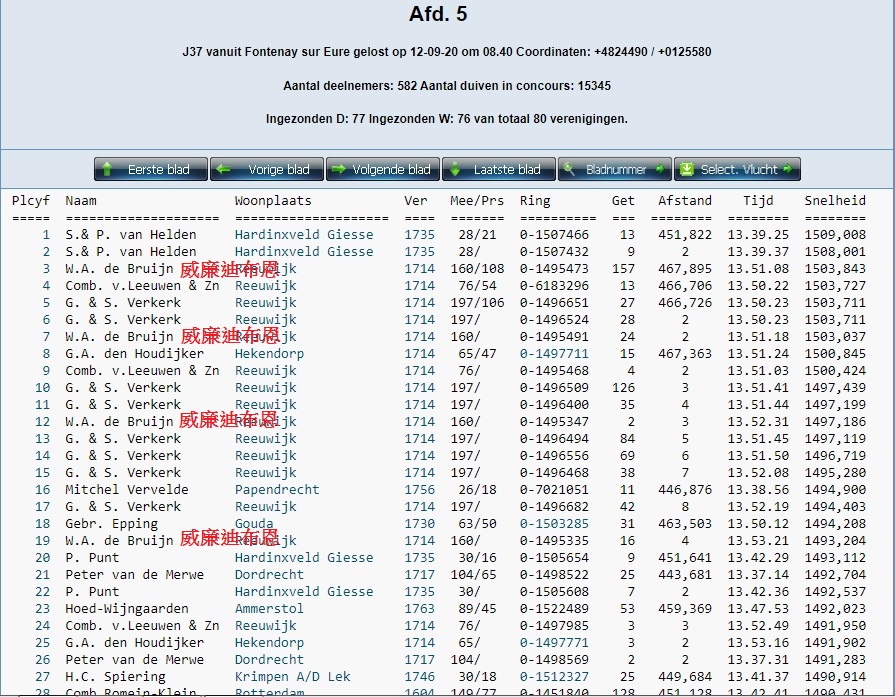Open ring number 0-1497711 link
The width and height of the screenshot is (895, 697).
tap(554, 354)
